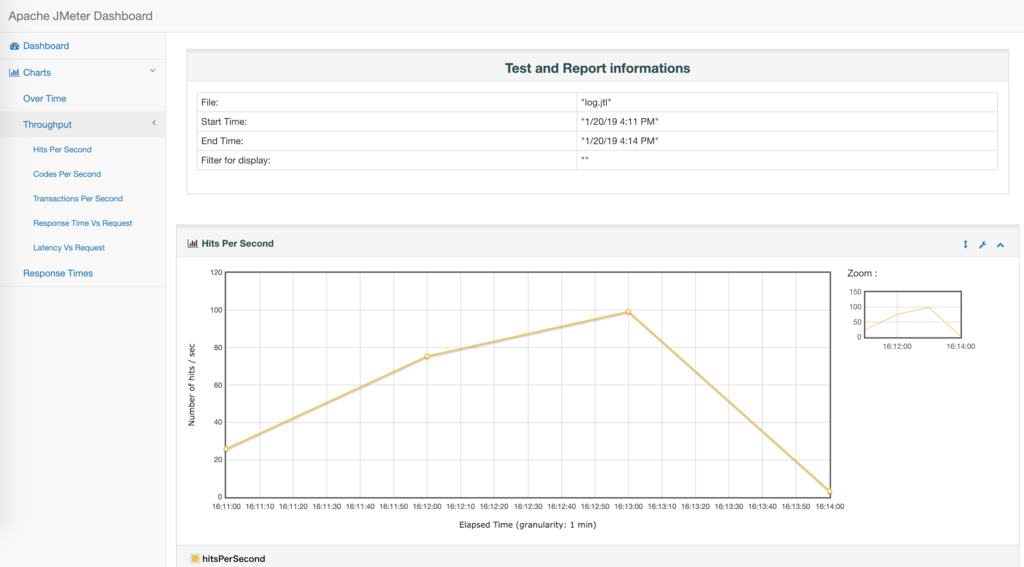Click the "1/20/19 4:11 PM" start time value
This screenshot has height=567, width=1024.
tap(619, 122)
